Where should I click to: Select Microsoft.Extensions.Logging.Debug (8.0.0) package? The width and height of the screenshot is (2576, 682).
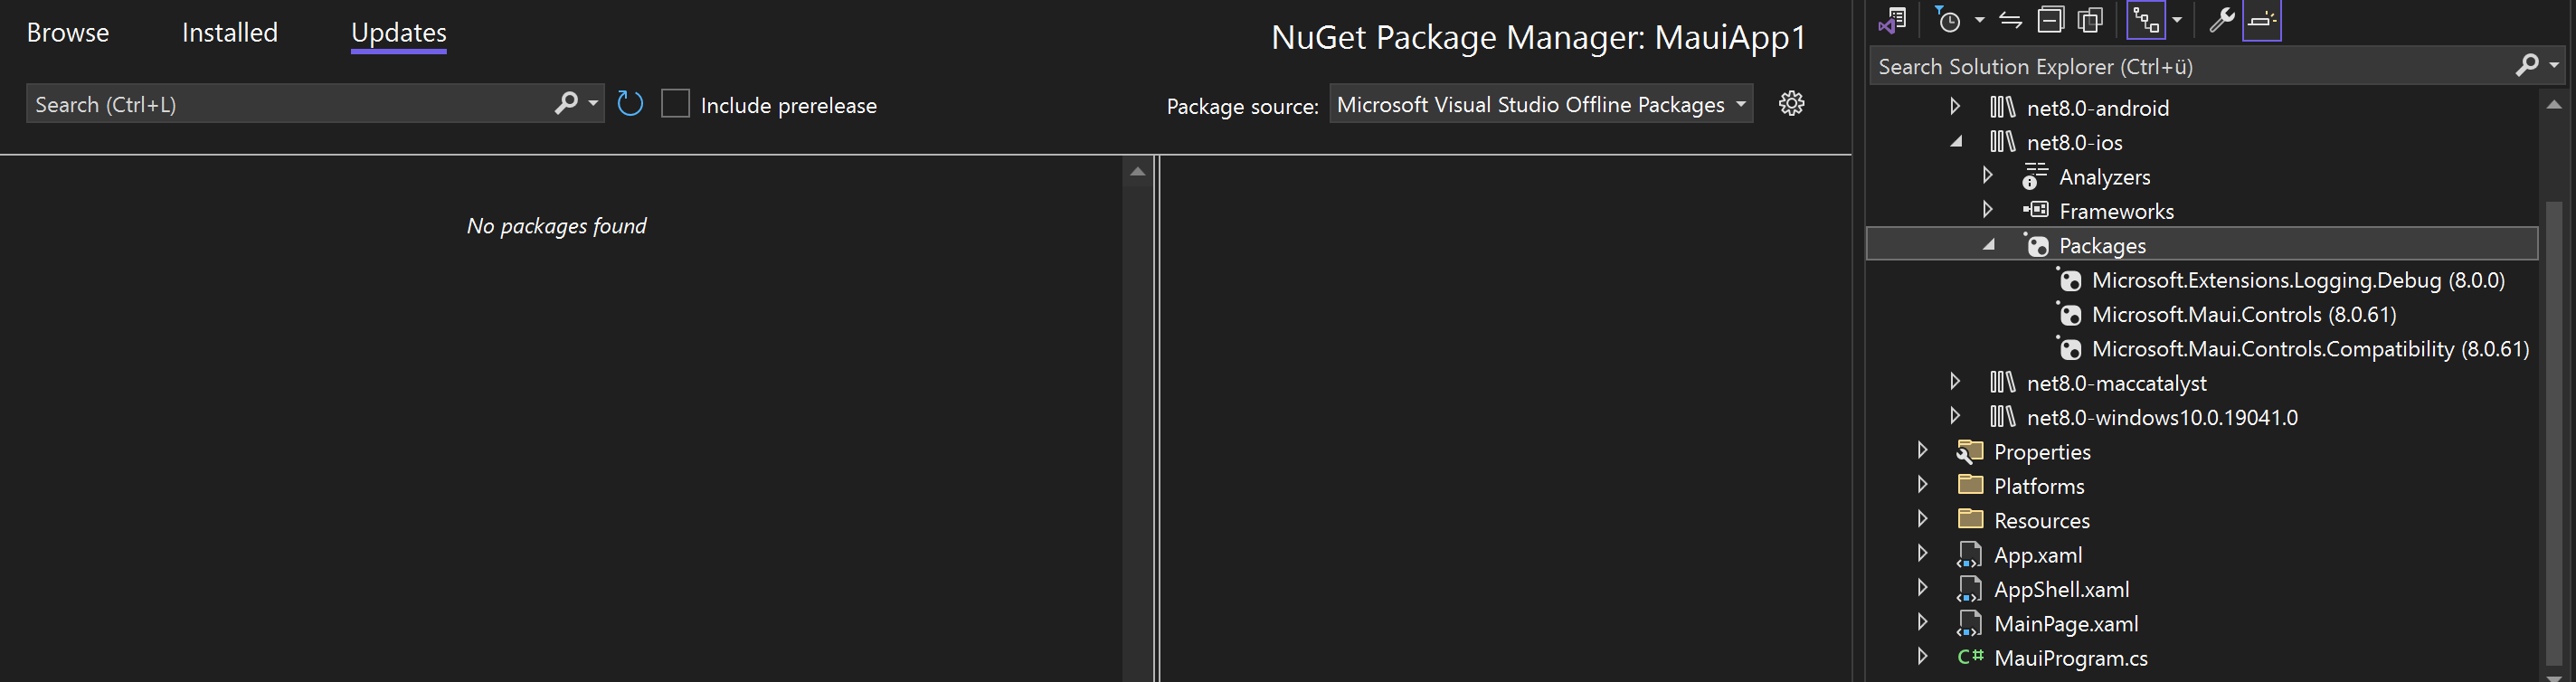pos(2298,280)
